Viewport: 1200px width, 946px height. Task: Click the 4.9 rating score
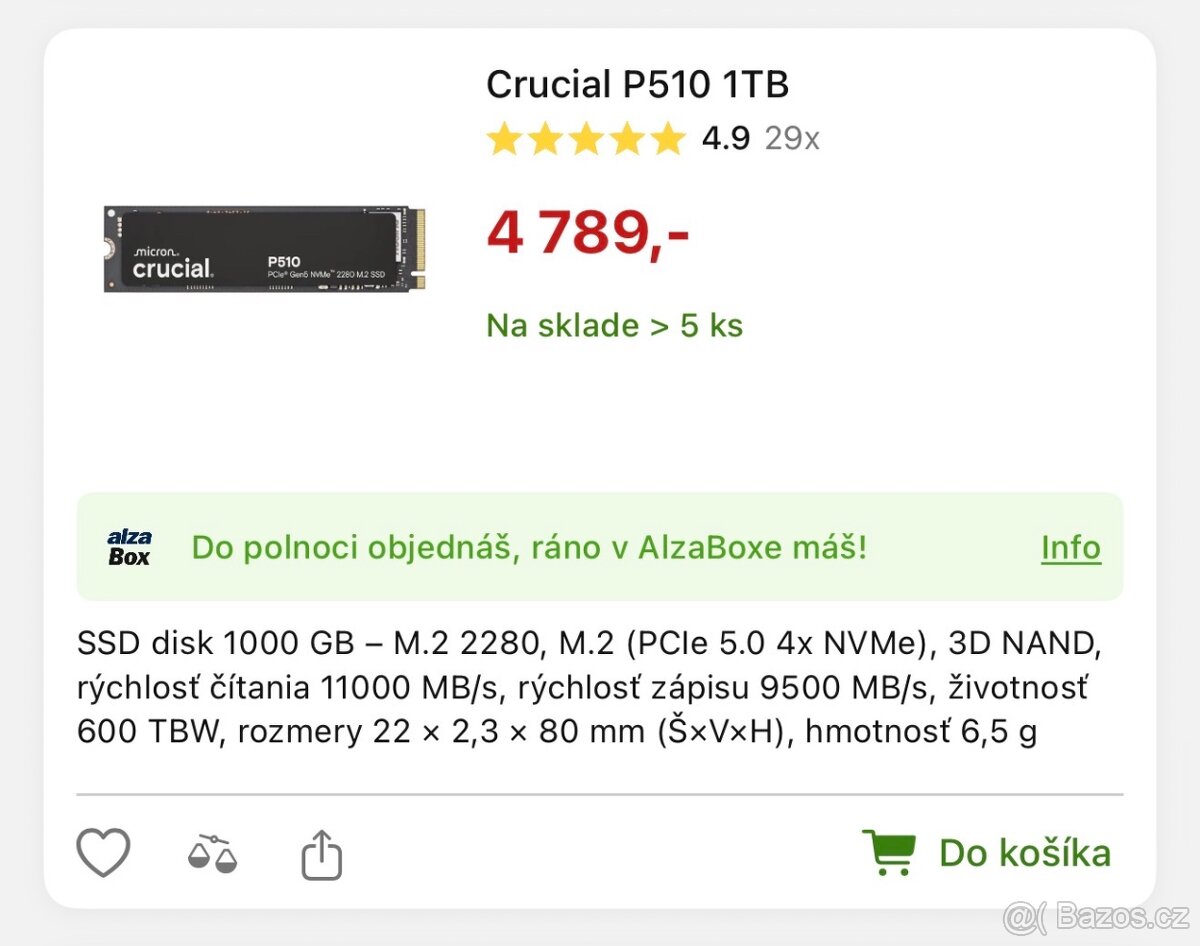725,139
